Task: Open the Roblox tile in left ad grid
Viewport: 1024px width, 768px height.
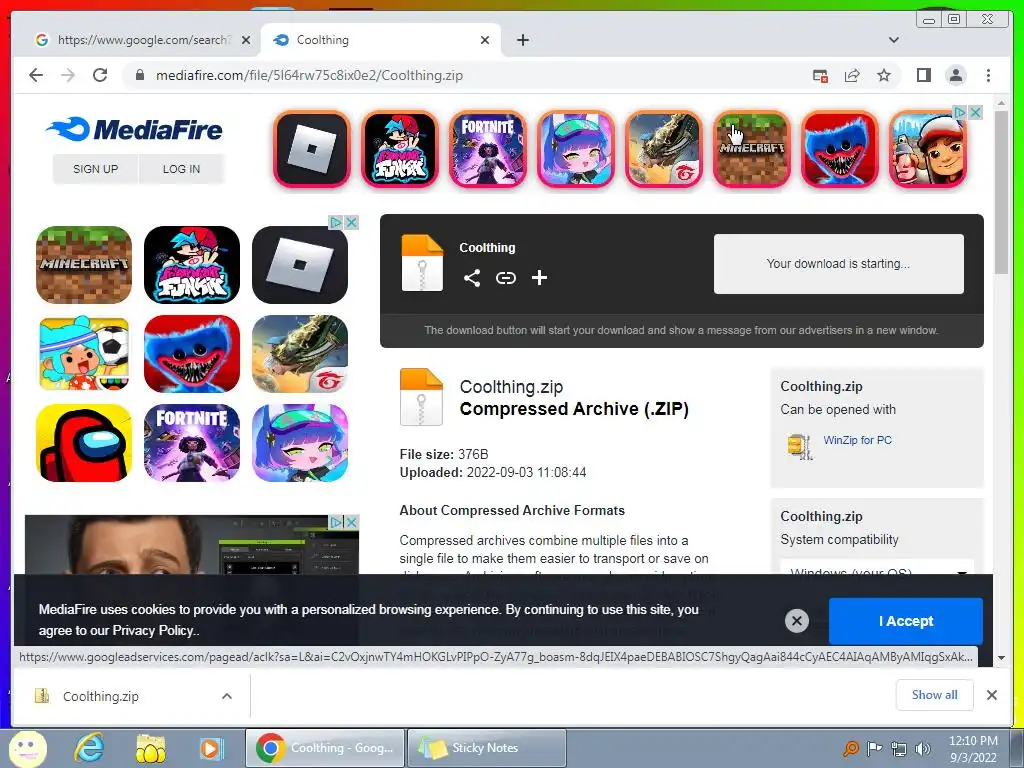Action: [300, 264]
